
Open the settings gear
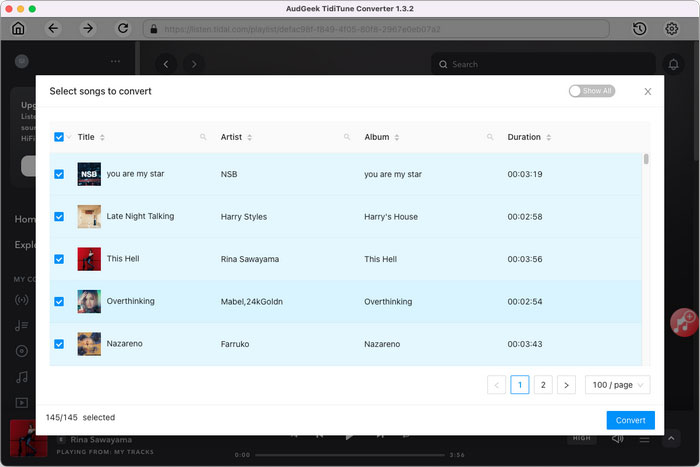pyautogui.click(x=671, y=29)
